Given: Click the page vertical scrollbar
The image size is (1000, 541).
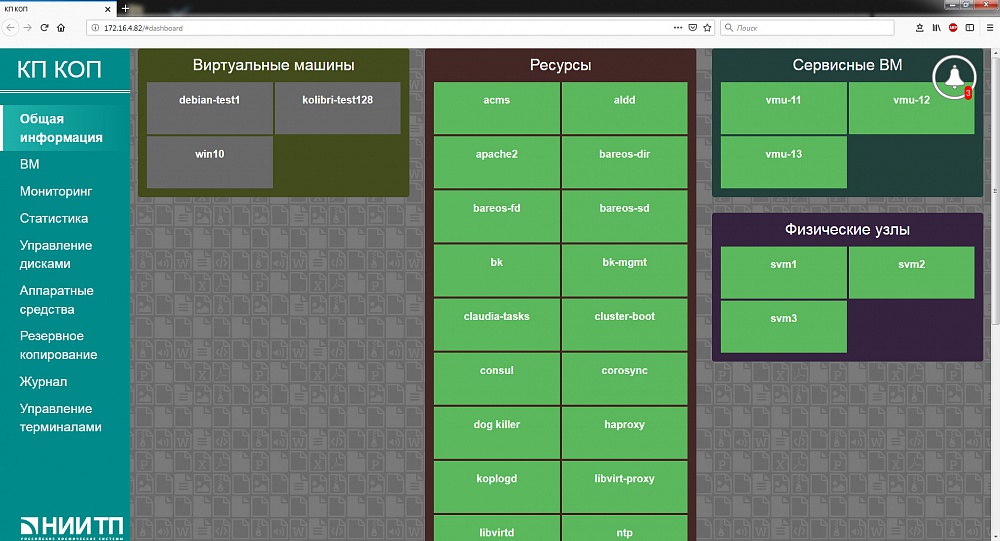Looking at the screenshot, I should click(x=995, y=293).
